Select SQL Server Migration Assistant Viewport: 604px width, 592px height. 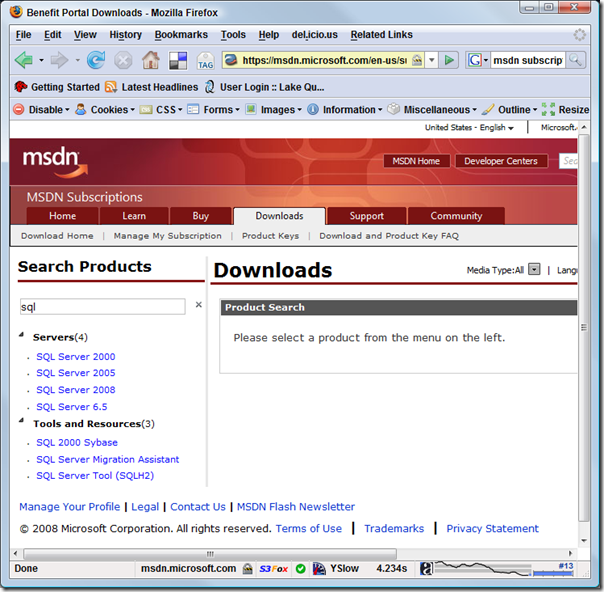(107, 459)
